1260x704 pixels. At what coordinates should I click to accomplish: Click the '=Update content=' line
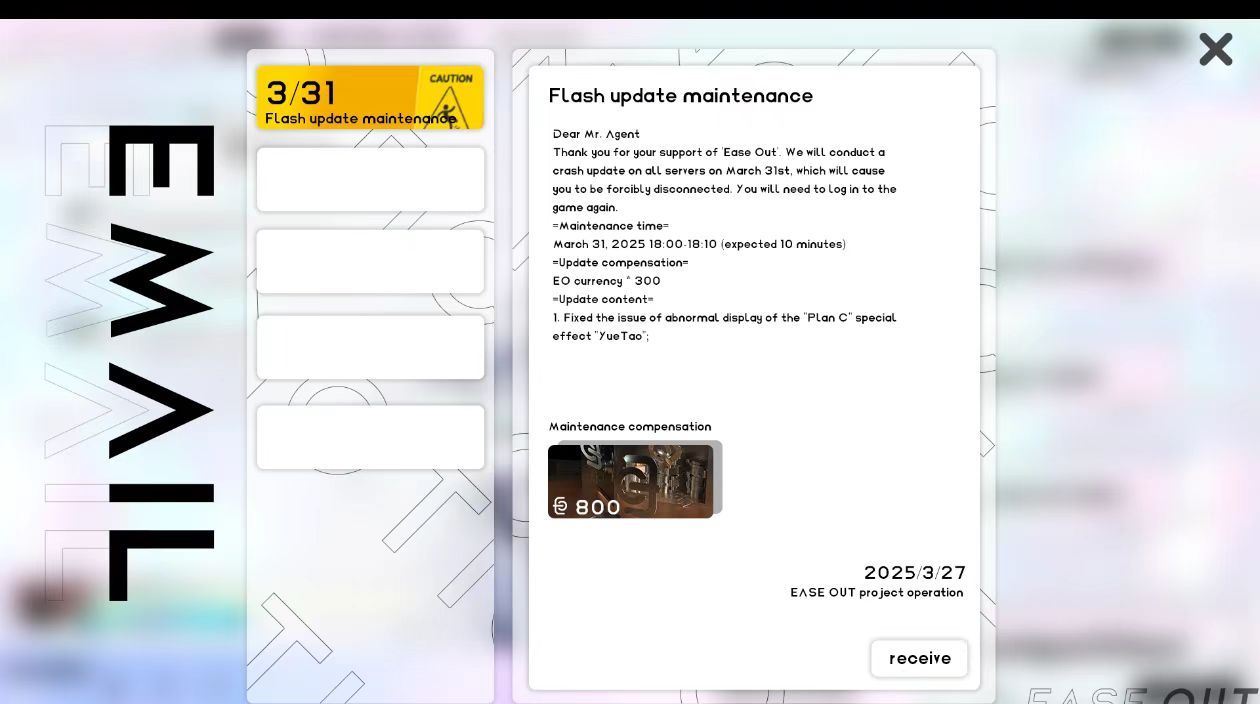[x=603, y=299]
